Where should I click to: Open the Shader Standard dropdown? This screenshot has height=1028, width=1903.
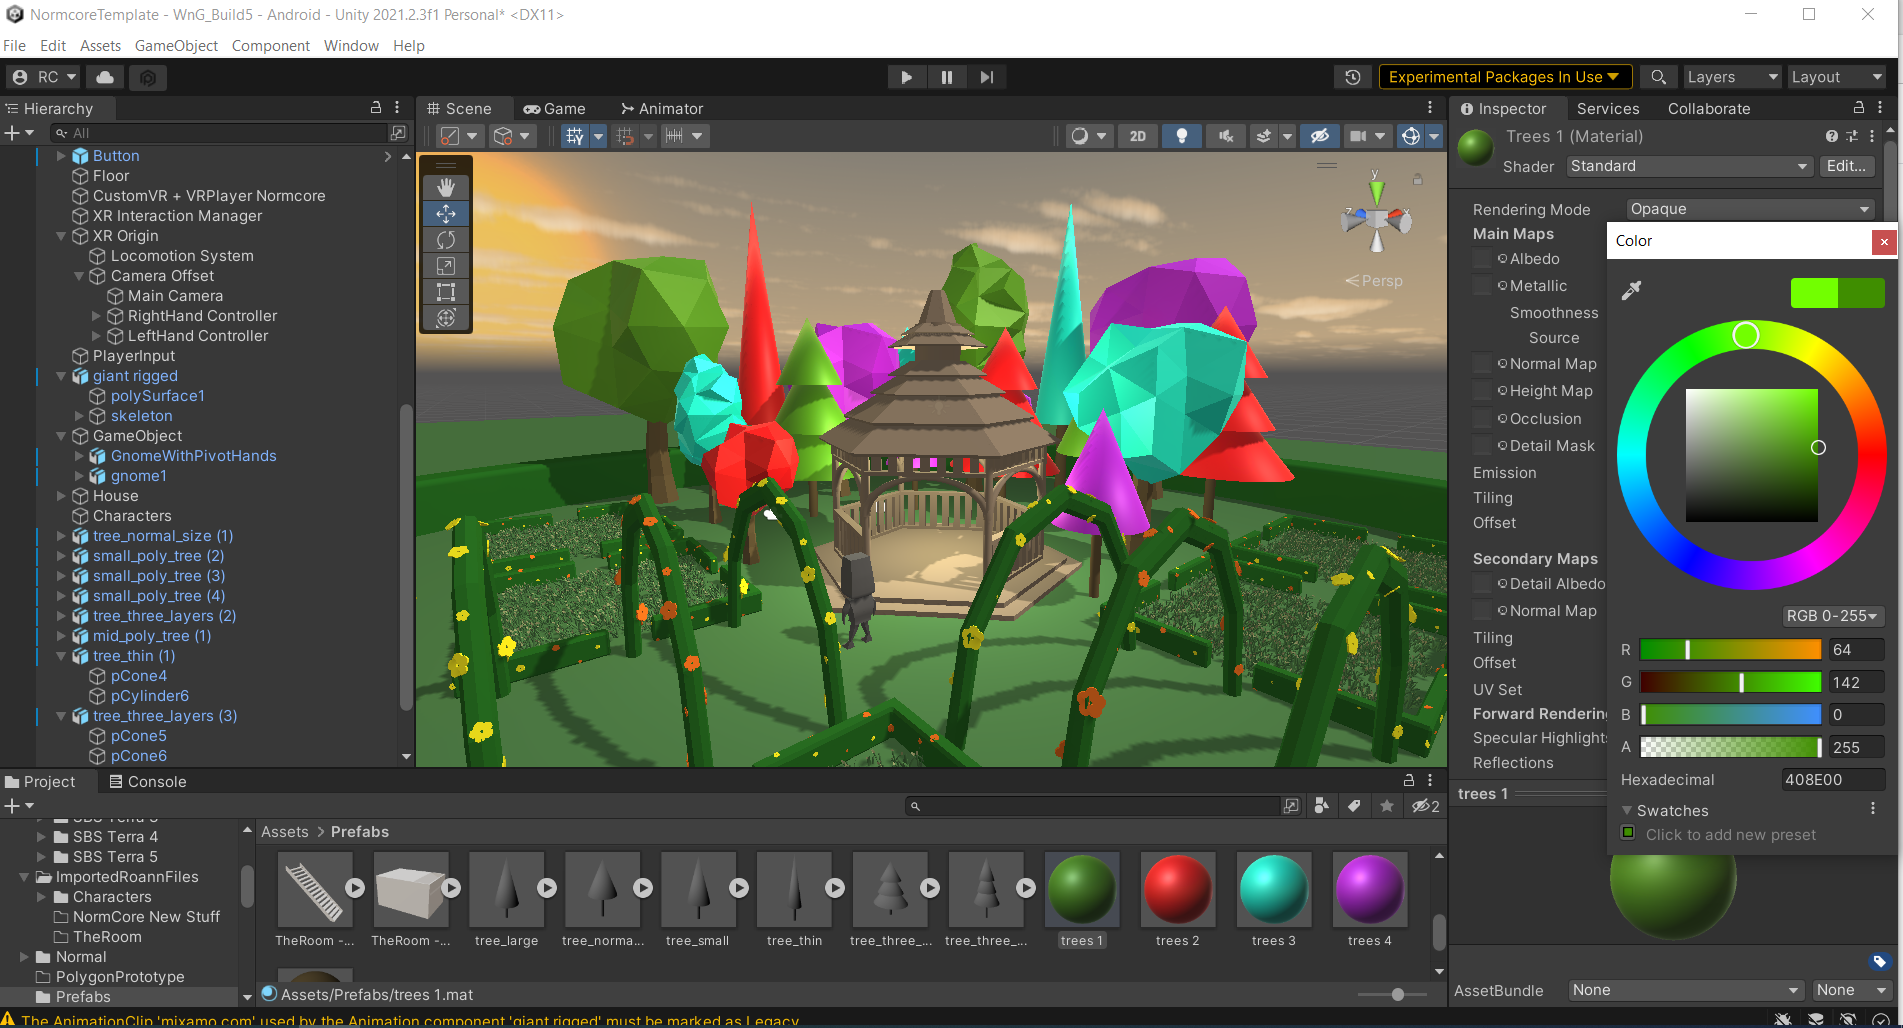pos(1688,166)
